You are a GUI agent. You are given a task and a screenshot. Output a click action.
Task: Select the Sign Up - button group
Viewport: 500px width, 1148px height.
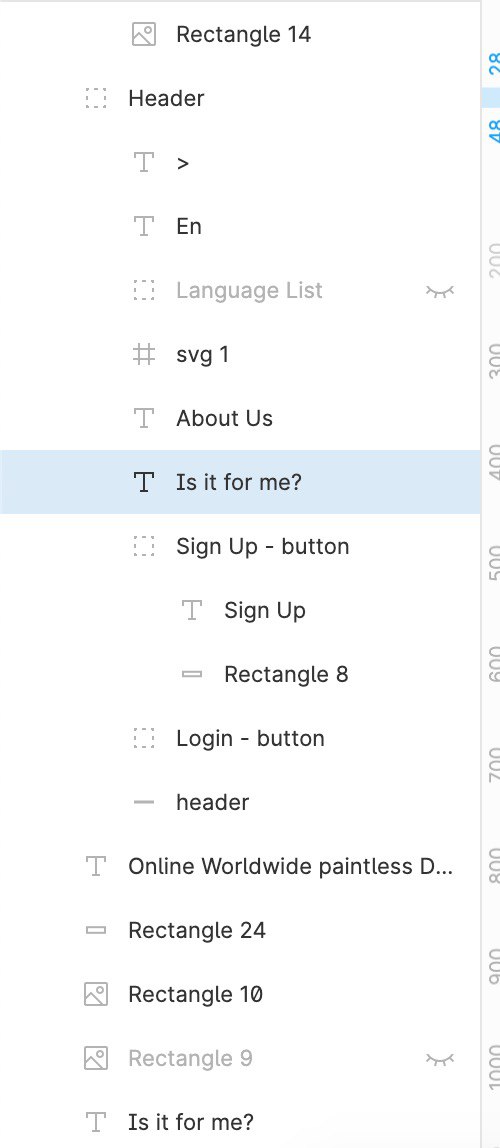240,546
